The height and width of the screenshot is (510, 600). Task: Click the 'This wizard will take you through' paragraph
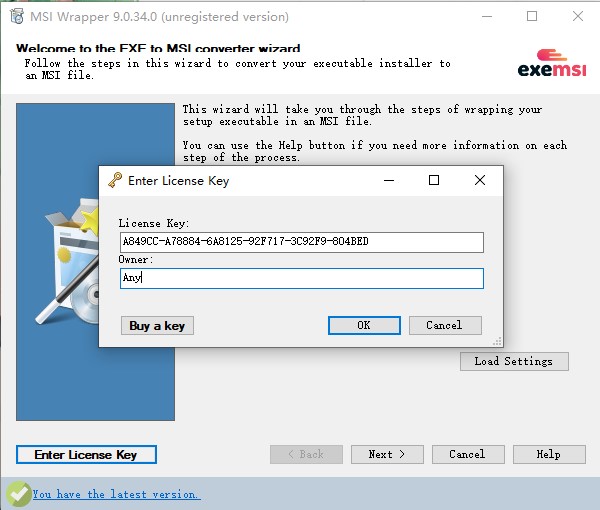click(362, 115)
